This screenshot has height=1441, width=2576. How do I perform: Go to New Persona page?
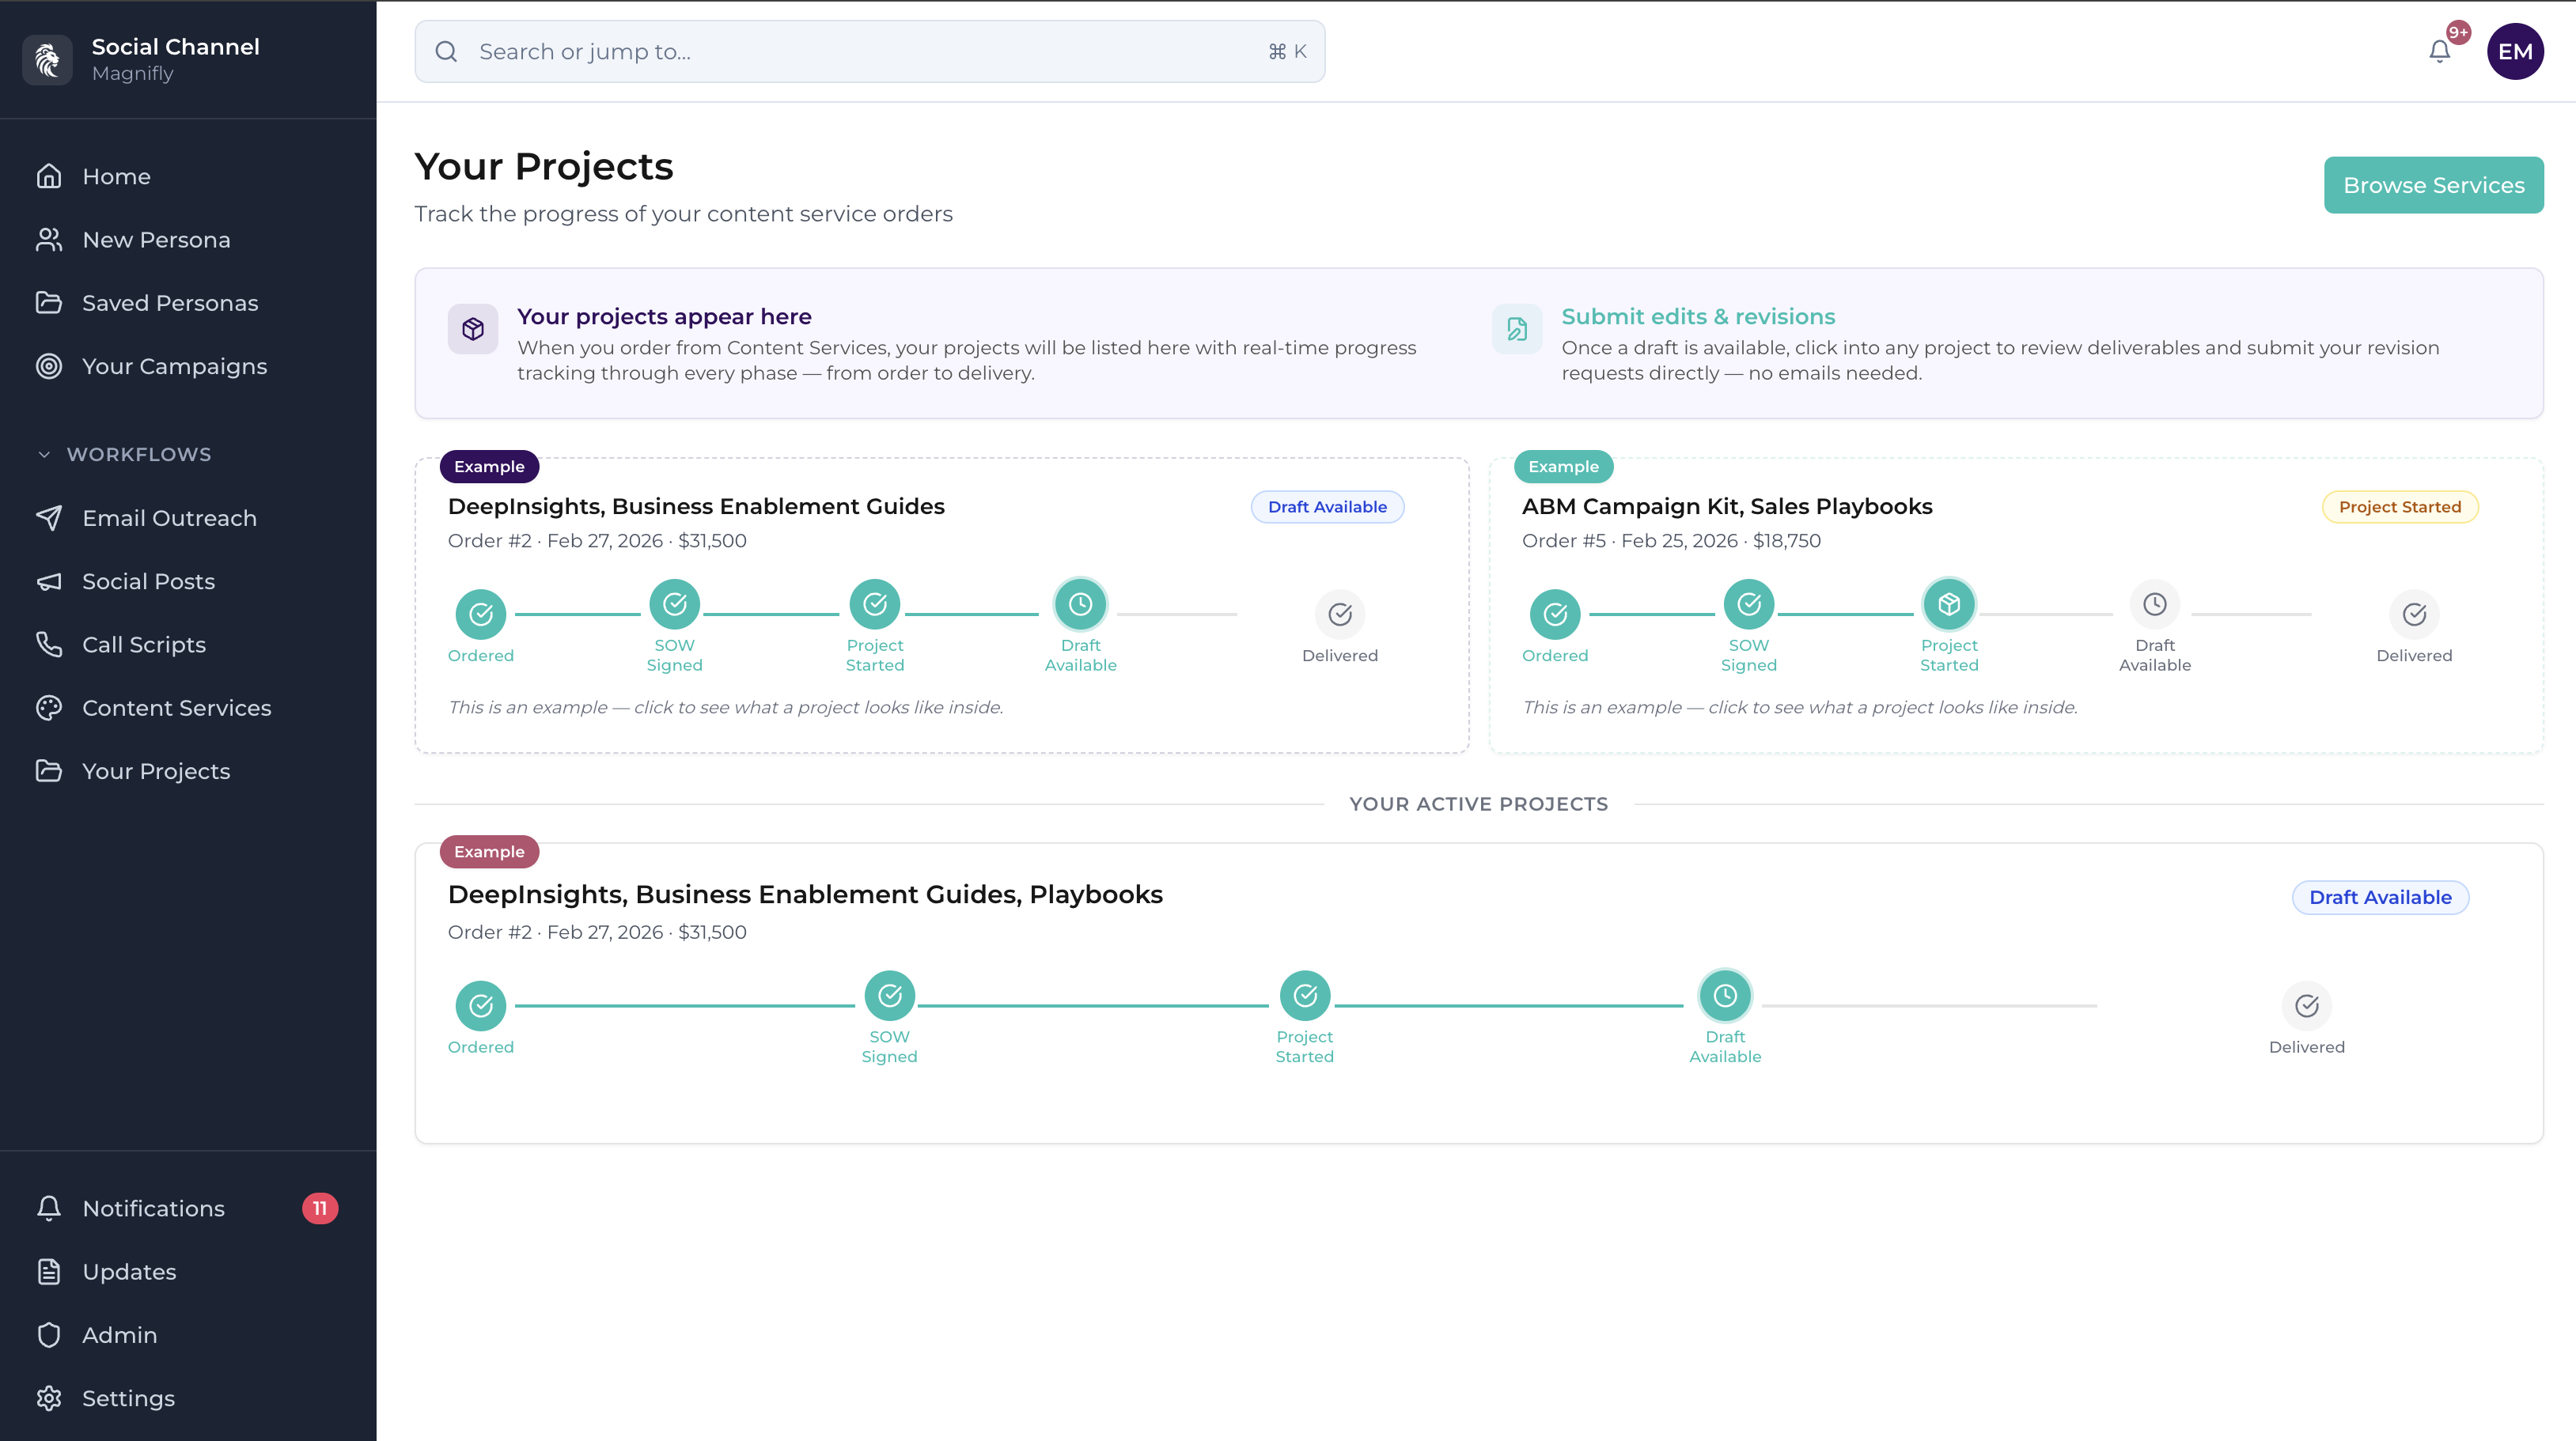pyautogui.click(x=156, y=240)
